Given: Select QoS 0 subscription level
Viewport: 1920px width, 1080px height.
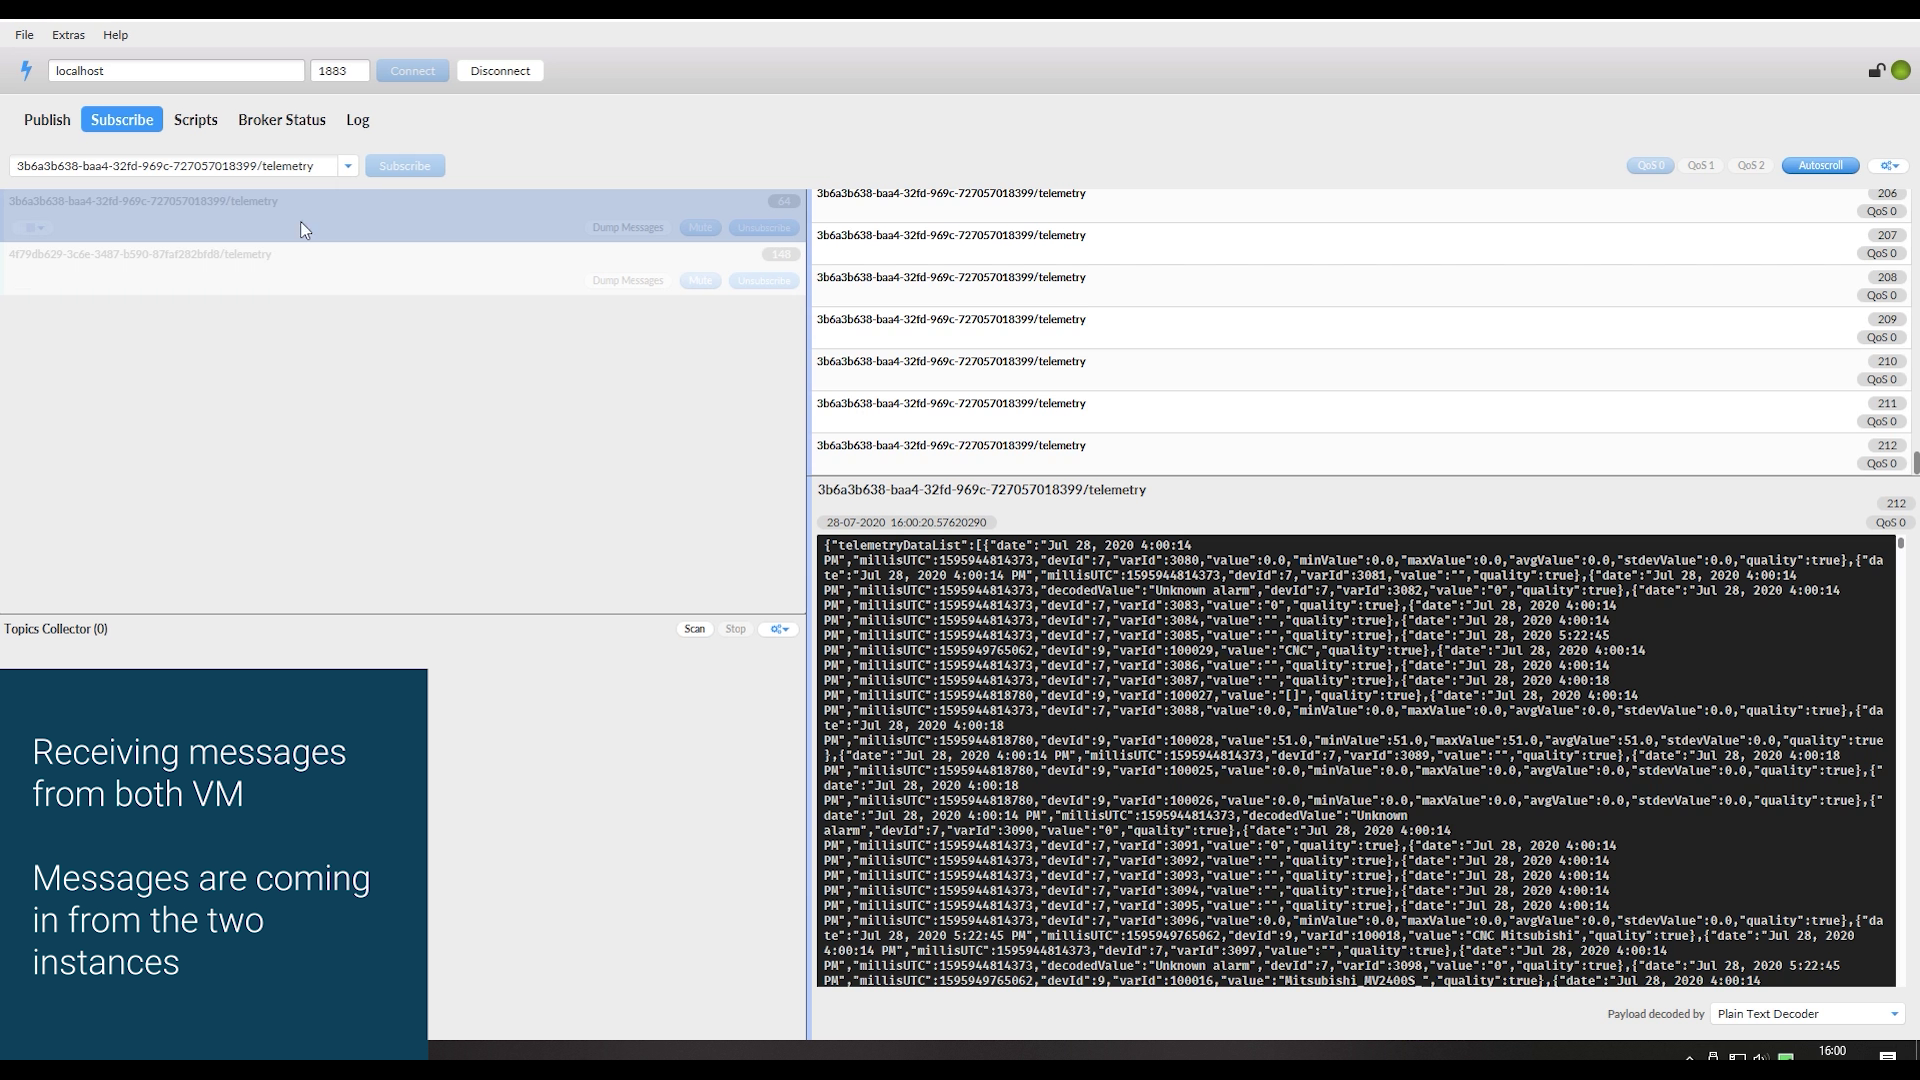Looking at the screenshot, I should coord(1650,166).
